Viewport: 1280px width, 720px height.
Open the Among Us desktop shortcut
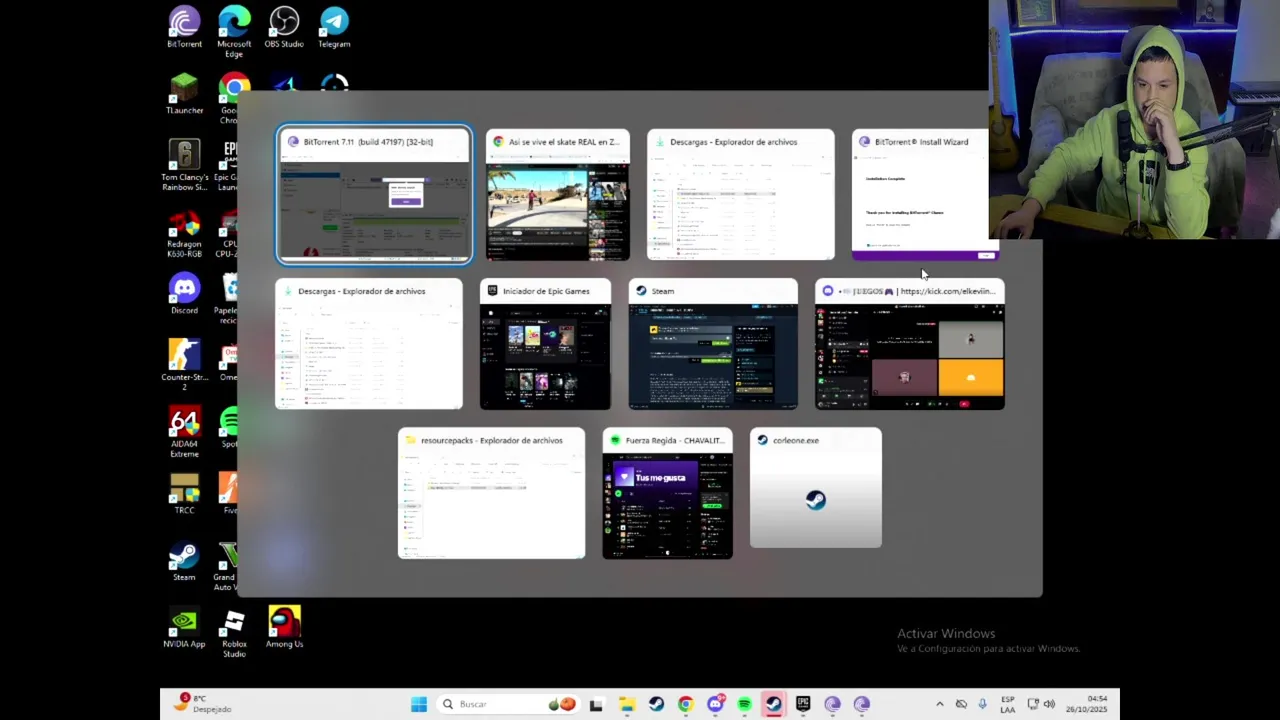click(x=284, y=628)
